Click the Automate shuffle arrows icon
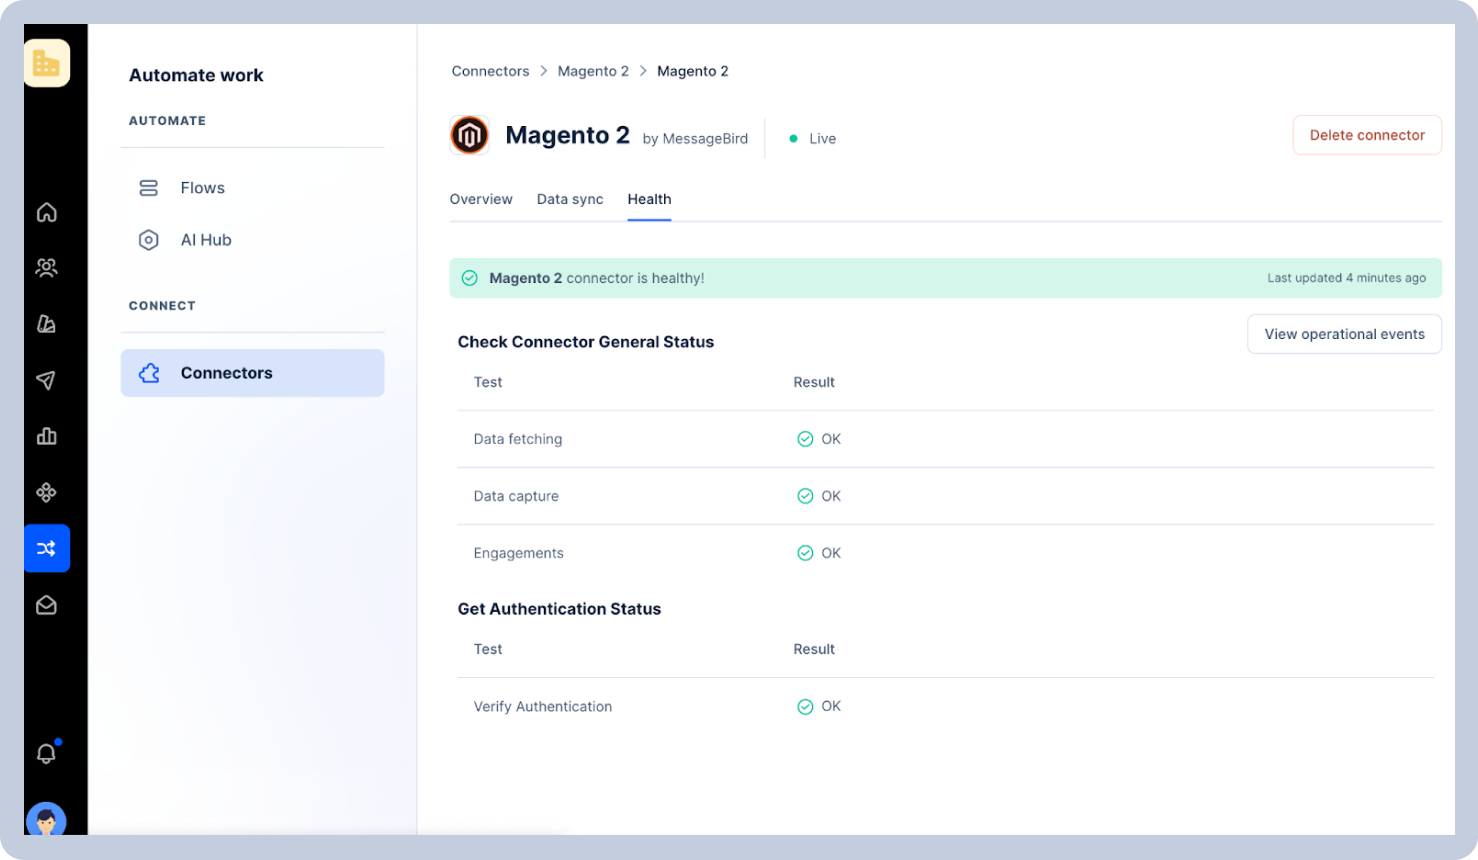The height and width of the screenshot is (860, 1478). (x=46, y=548)
